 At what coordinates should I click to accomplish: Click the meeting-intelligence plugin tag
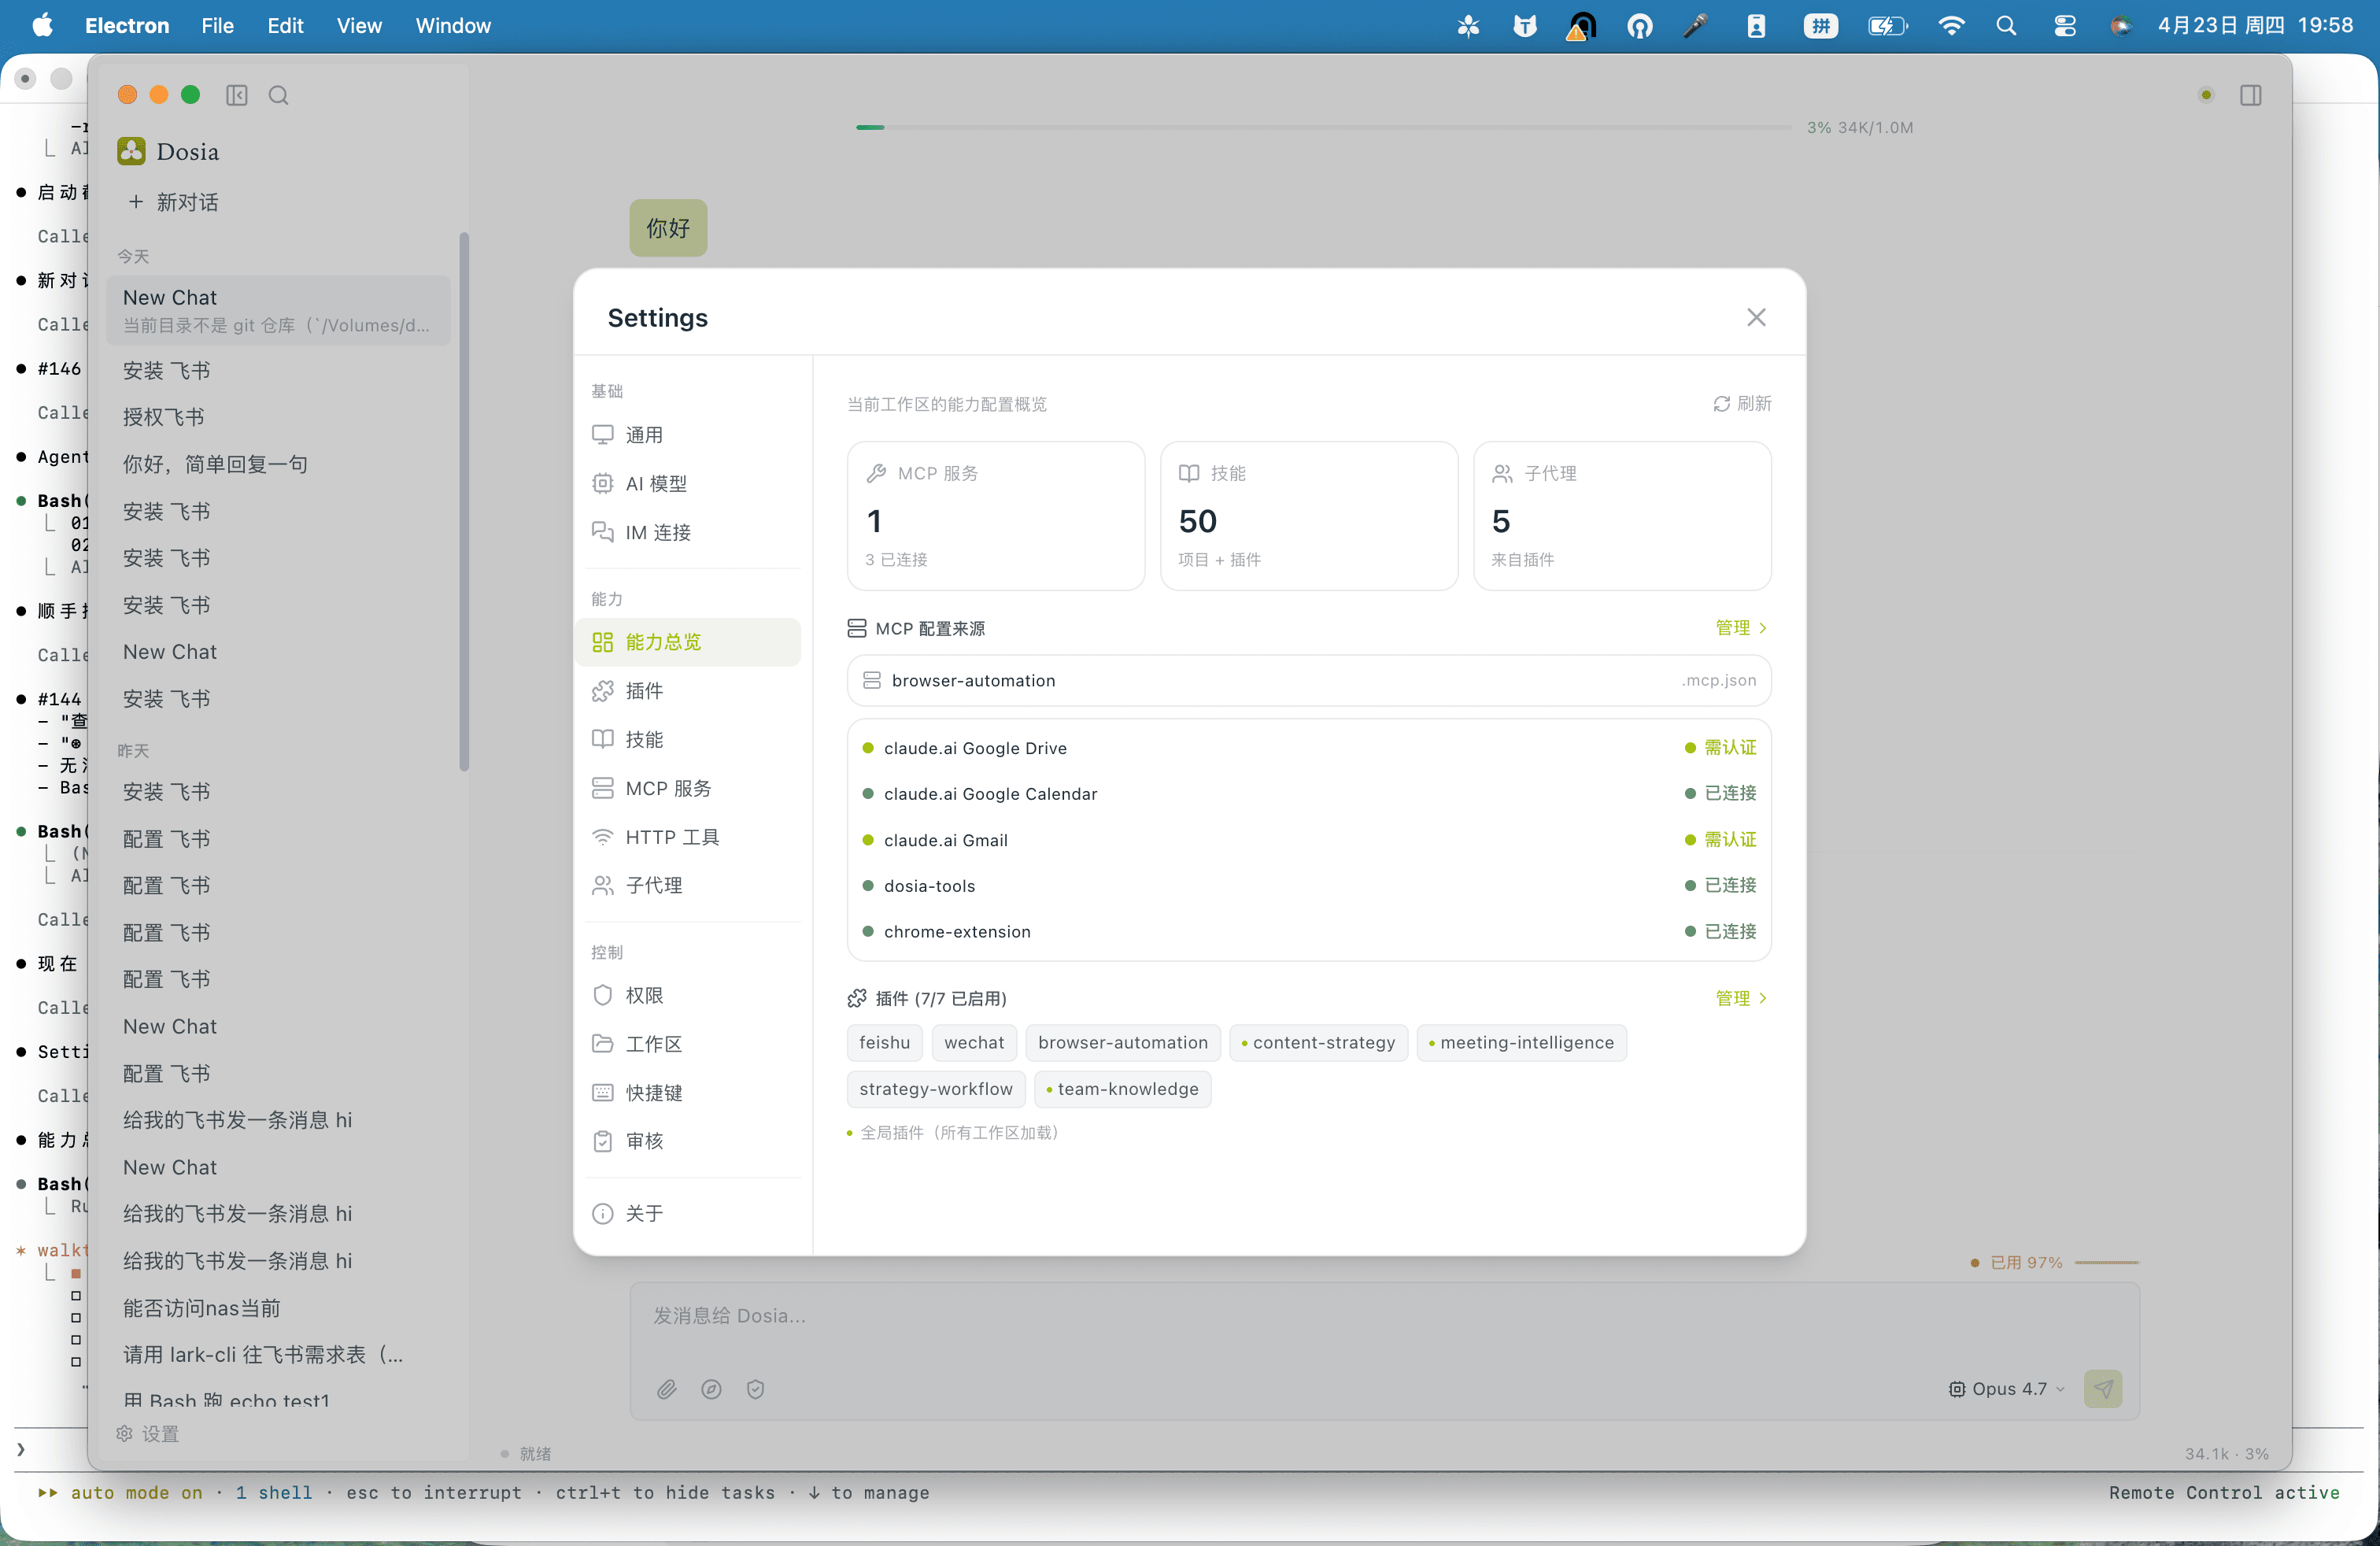click(1521, 1043)
